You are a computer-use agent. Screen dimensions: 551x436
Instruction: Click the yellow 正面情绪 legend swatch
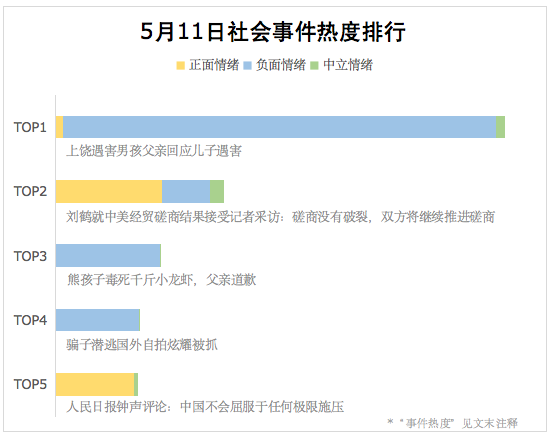[181, 66]
